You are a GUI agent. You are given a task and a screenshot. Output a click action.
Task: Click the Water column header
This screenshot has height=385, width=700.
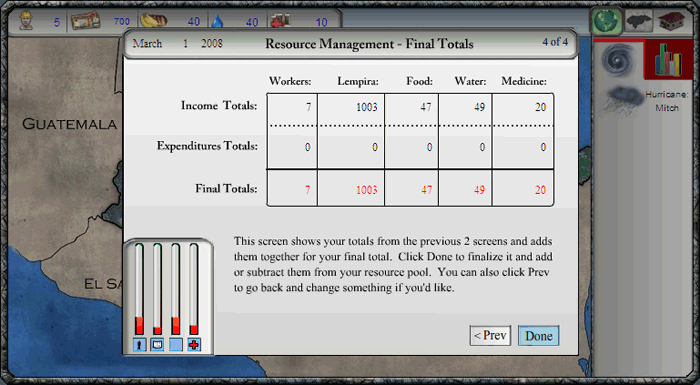point(471,81)
